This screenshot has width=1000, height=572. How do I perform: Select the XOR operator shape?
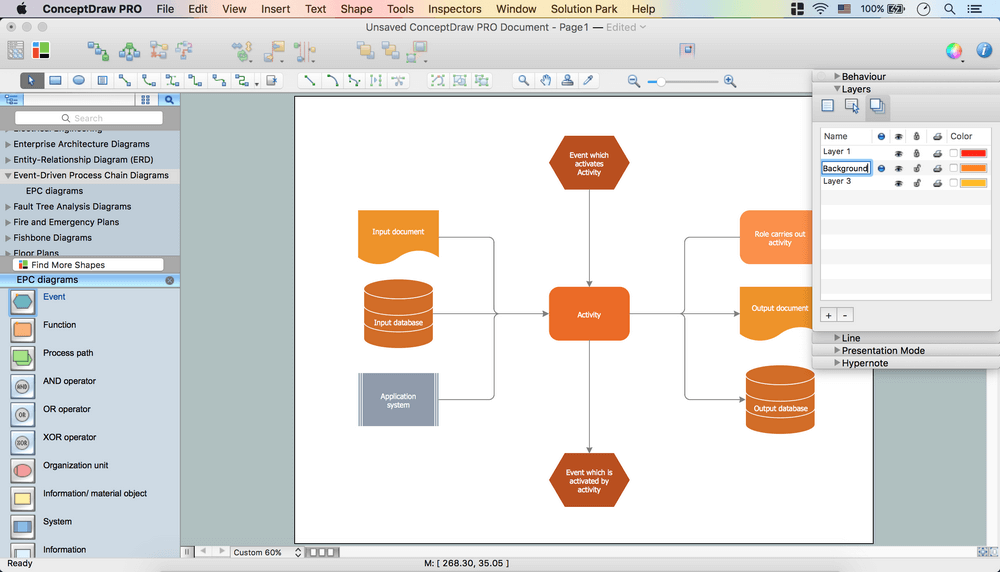22,441
